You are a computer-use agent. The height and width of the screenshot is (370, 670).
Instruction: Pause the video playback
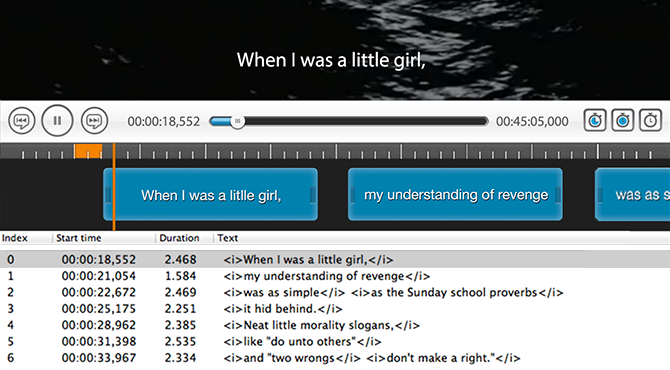pyautogui.click(x=57, y=121)
